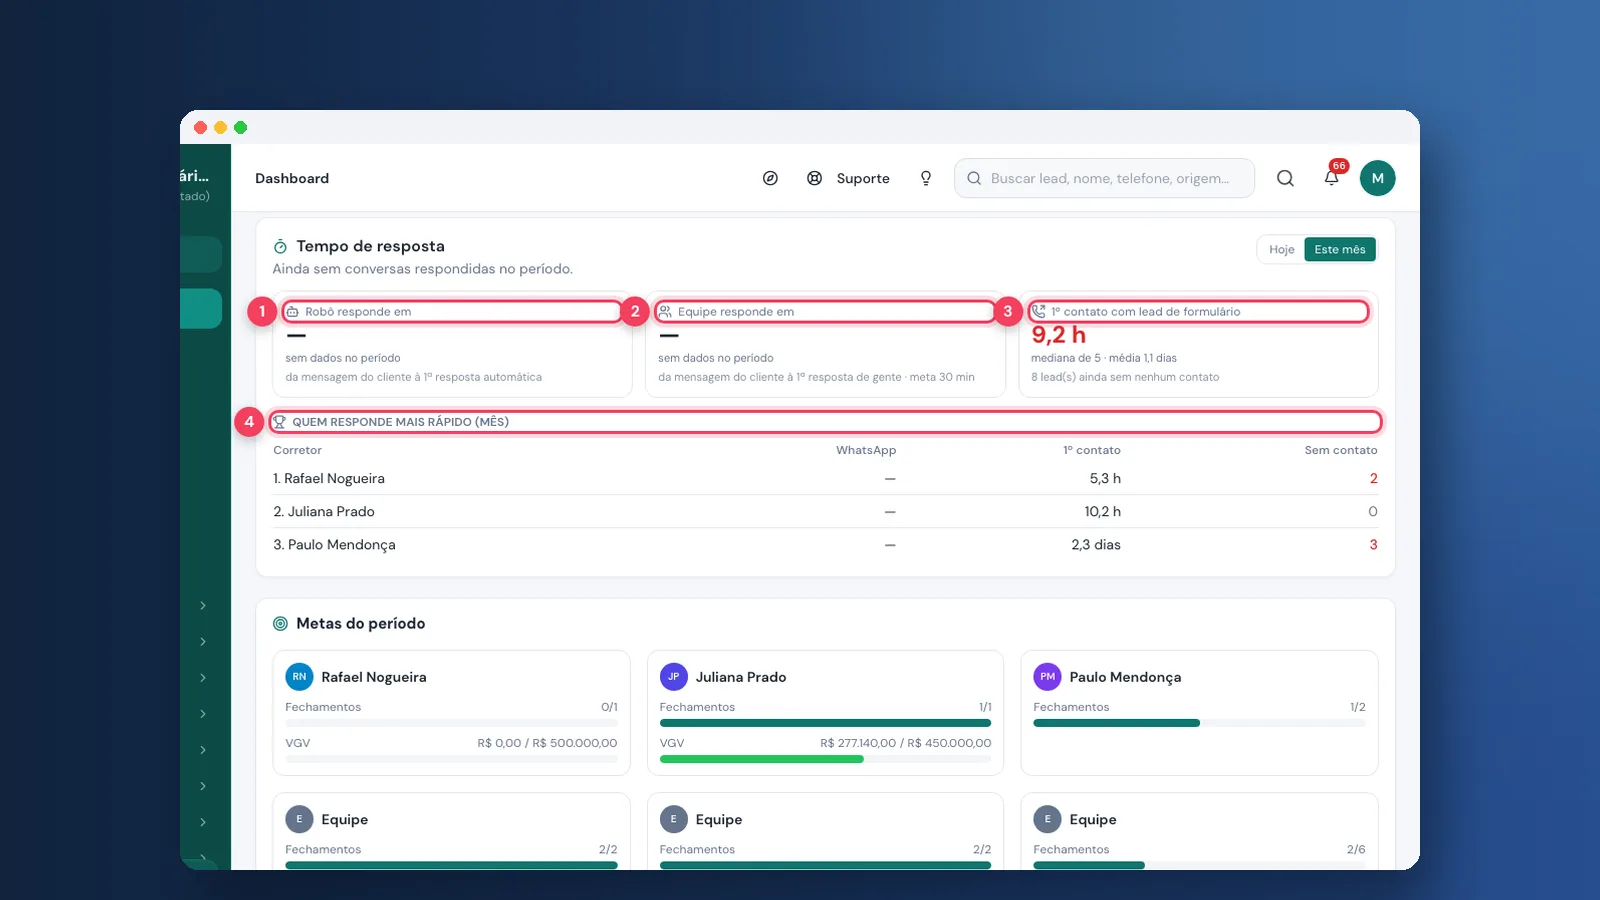Expand the second sidebar chevron item
Image resolution: width=1600 pixels, height=900 pixels.
[x=203, y=642]
